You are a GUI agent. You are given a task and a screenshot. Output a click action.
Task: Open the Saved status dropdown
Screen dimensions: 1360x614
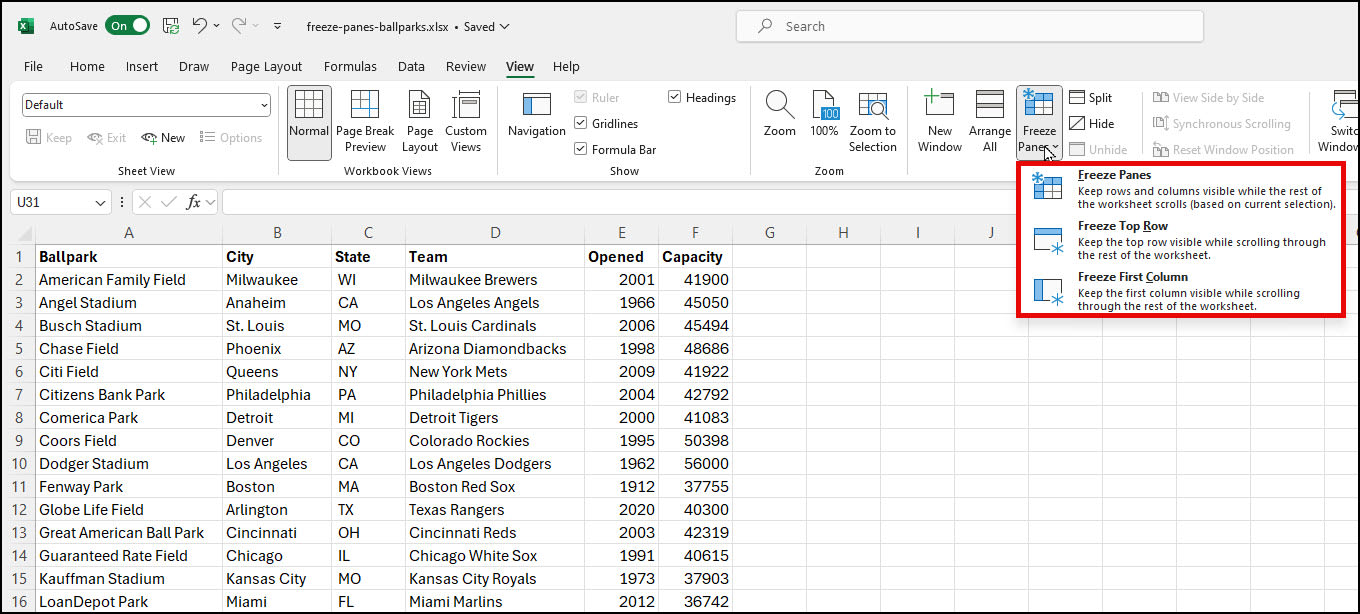point(505,27)
